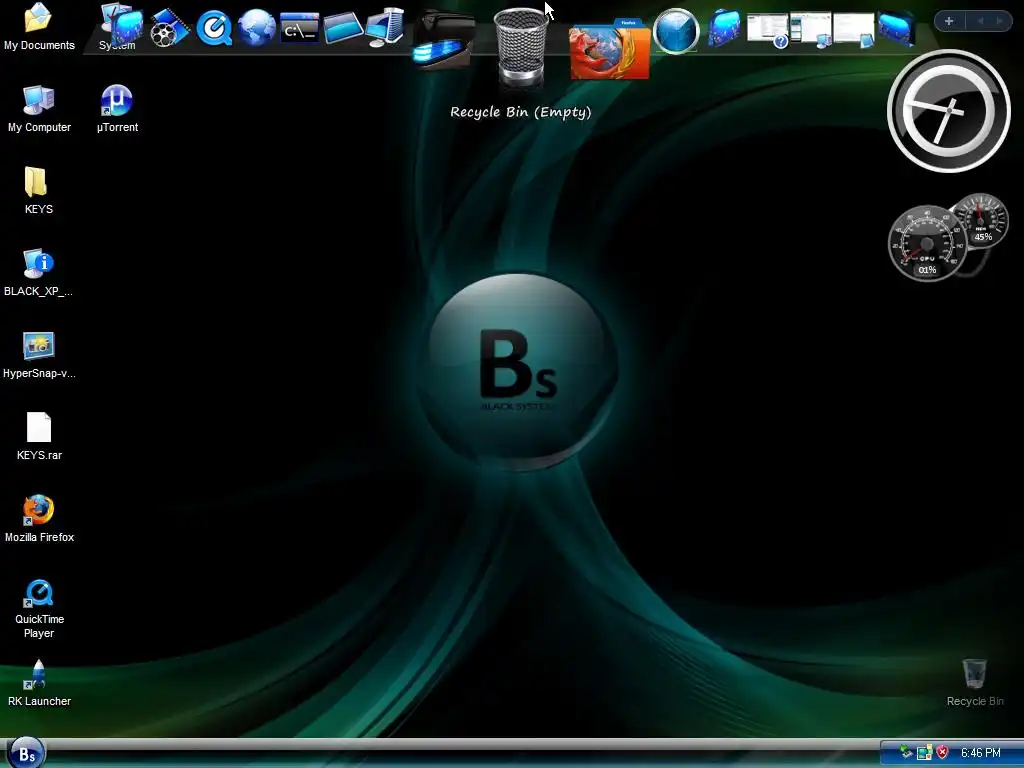Click the black tray with blue lights dock icon
Screen dimensions: 1024x768
[x=444, y=38]
